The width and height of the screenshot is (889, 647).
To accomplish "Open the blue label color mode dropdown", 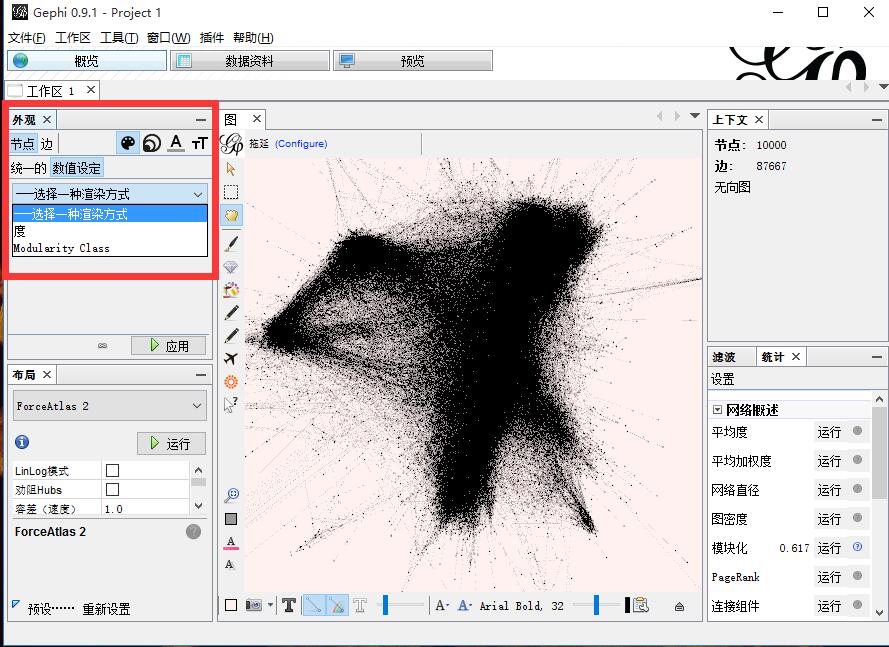I will tap(464, 605).
